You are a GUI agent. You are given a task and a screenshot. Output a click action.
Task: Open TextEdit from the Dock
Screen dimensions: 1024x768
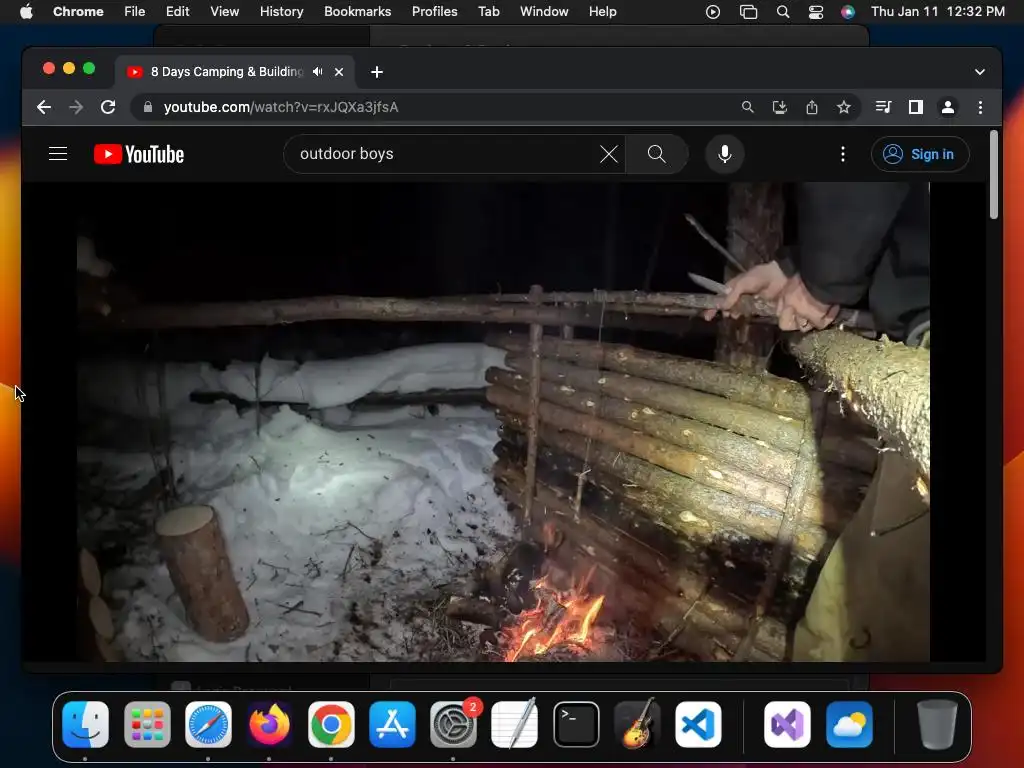(515, 724)
